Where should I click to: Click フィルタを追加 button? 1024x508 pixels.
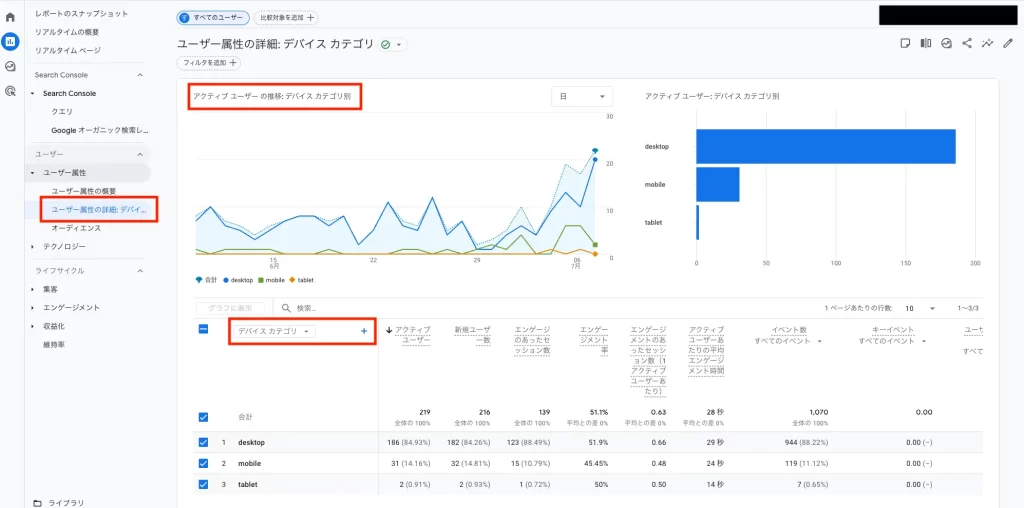(x=208, y=63)
